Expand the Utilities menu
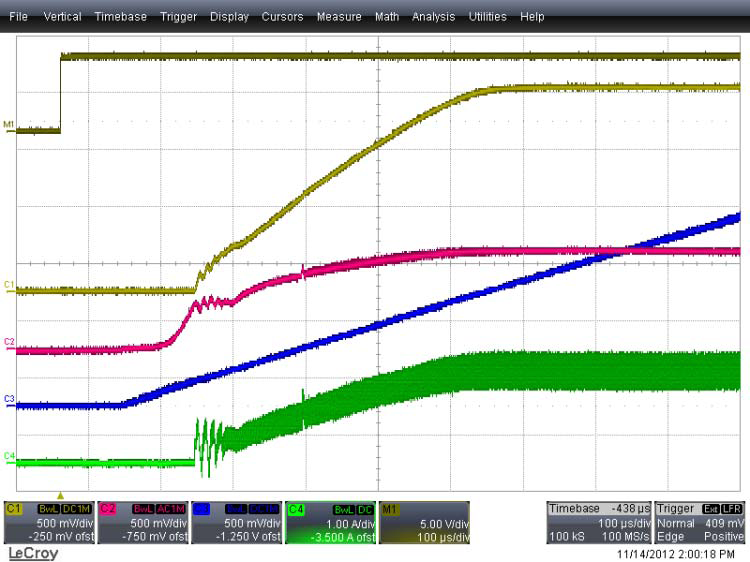Screen dimensions: 750x562 (x=487, y=17)
